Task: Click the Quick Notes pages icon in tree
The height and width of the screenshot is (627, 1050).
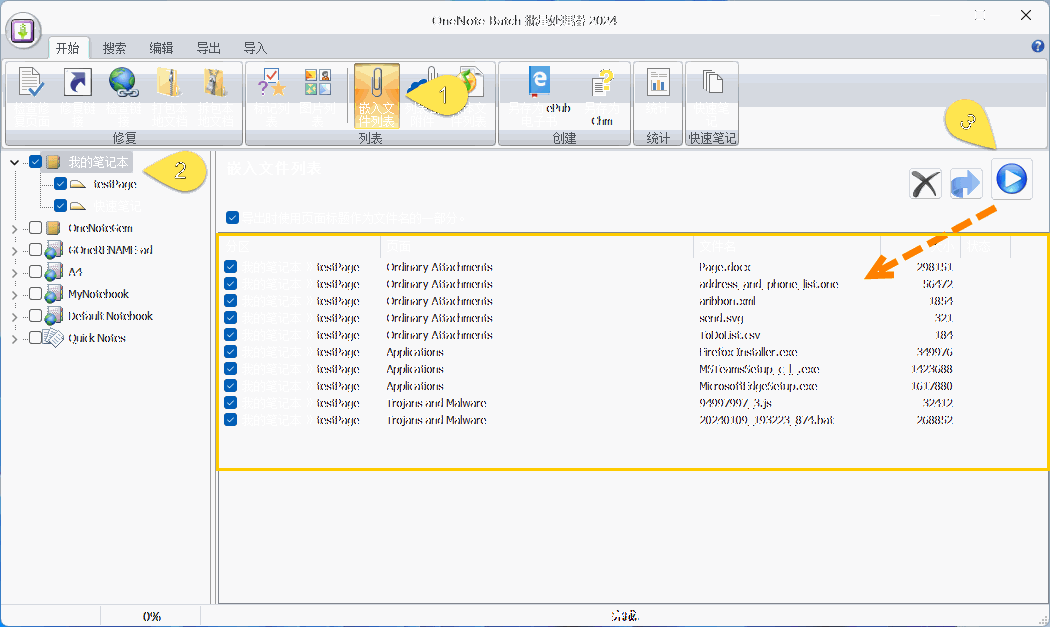Action: (53, 338)
